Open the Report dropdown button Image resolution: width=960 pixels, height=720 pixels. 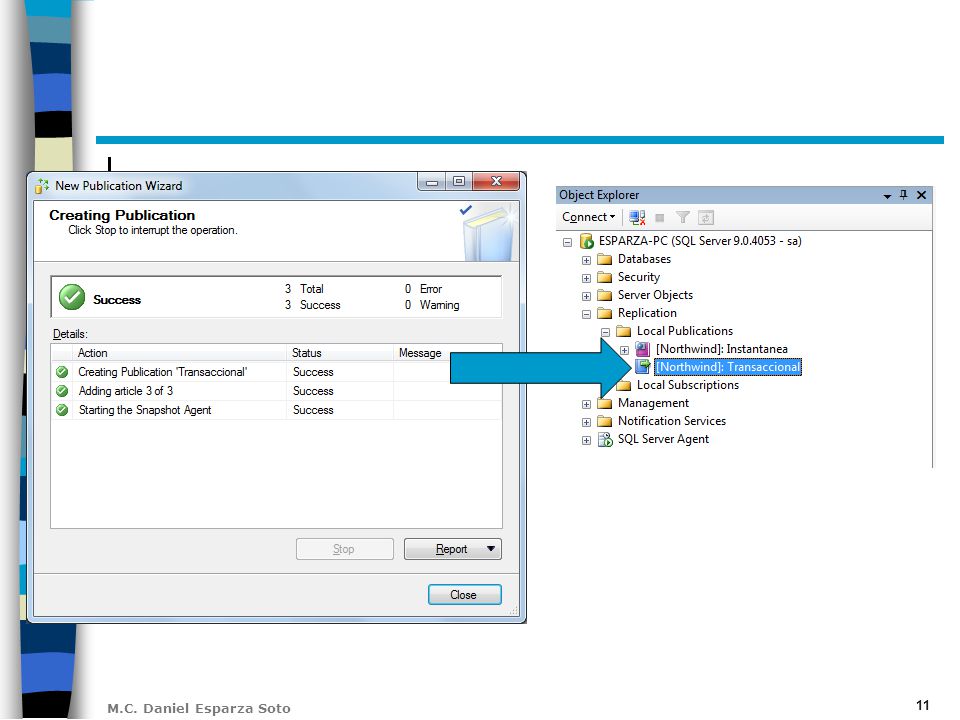[452, 549]
